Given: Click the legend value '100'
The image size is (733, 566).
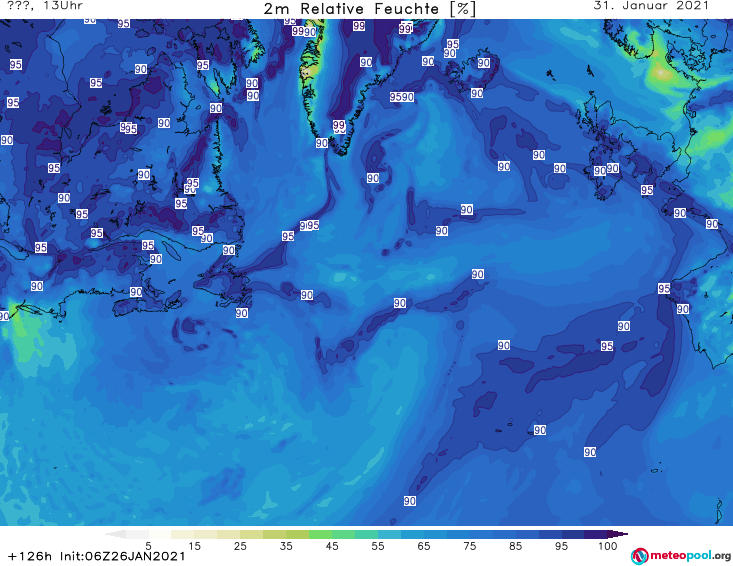Looking at the screenshot, I should click(608, 546).
